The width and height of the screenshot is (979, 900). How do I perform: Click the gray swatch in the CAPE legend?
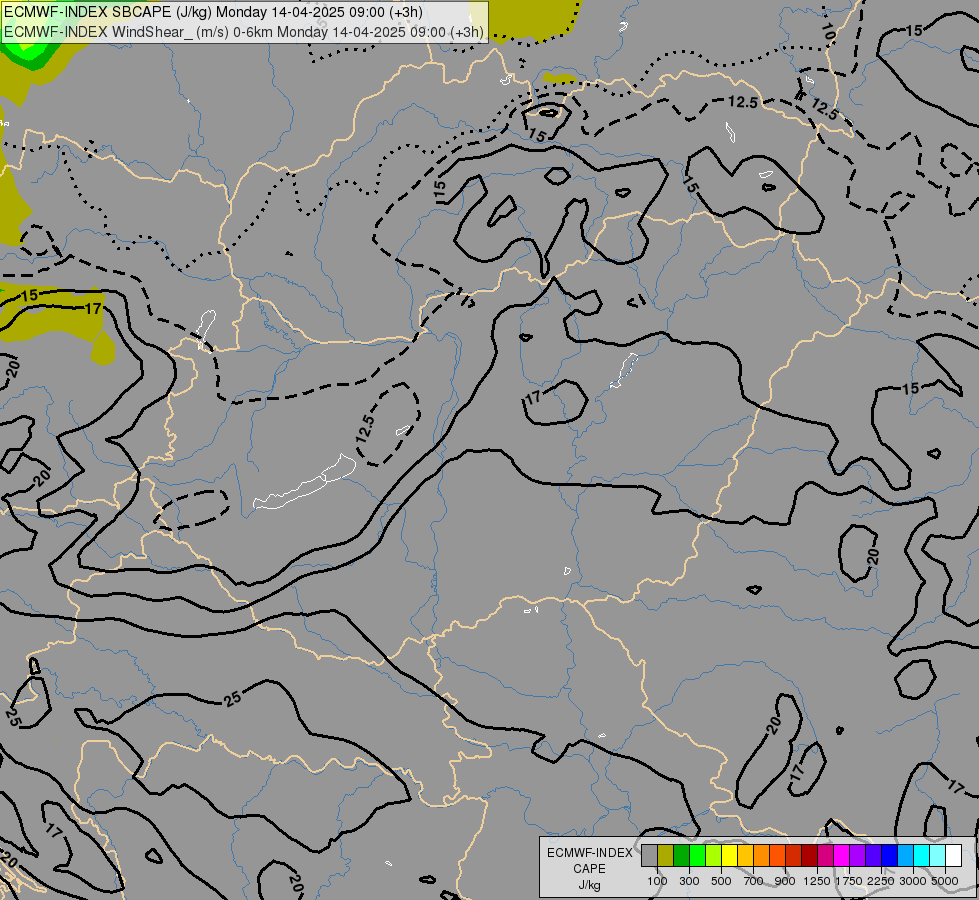point(649,856)
